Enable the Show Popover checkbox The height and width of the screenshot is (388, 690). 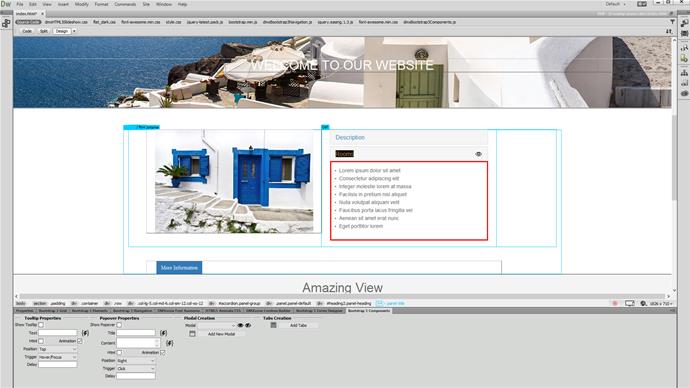pos(119,325)
